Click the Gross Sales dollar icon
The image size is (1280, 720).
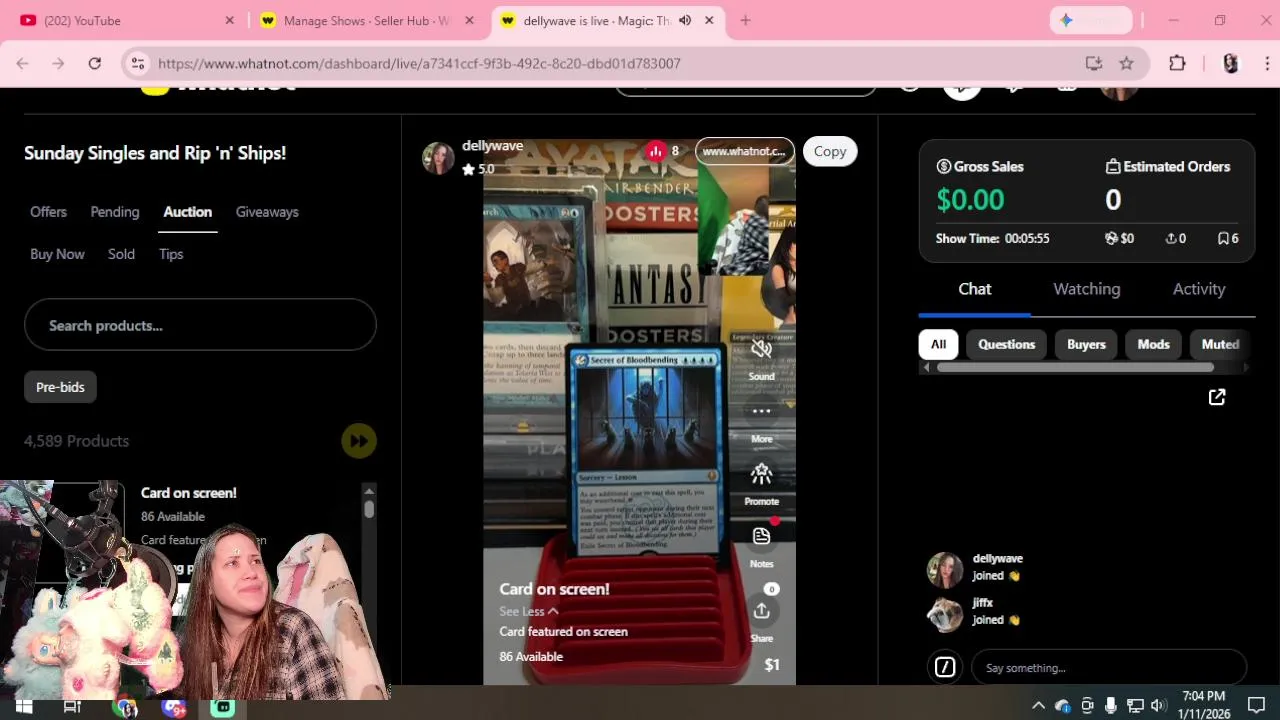tap(943, 166)
